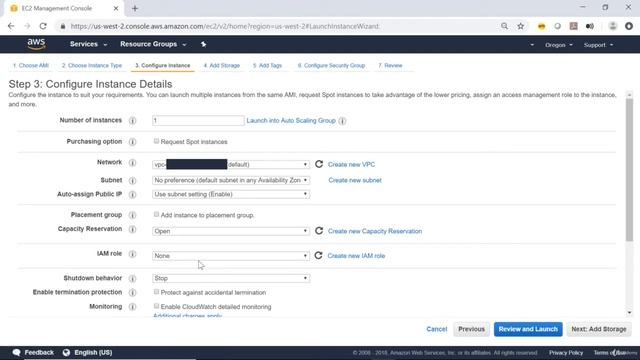Select step 3 Configure Instance tab
640x360 pixels.
(162, 65)
